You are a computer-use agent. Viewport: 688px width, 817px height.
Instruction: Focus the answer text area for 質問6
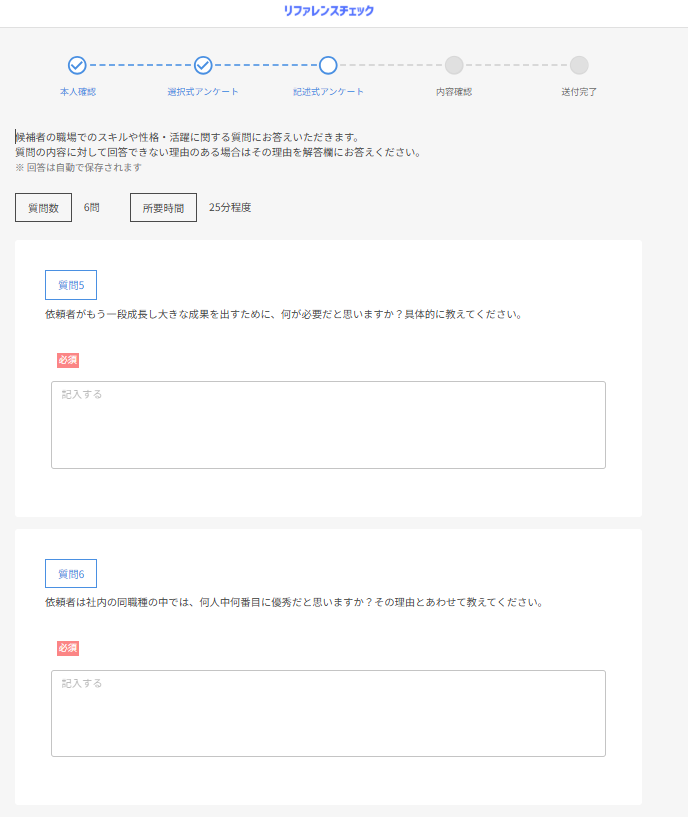click(x=328, y=713)
